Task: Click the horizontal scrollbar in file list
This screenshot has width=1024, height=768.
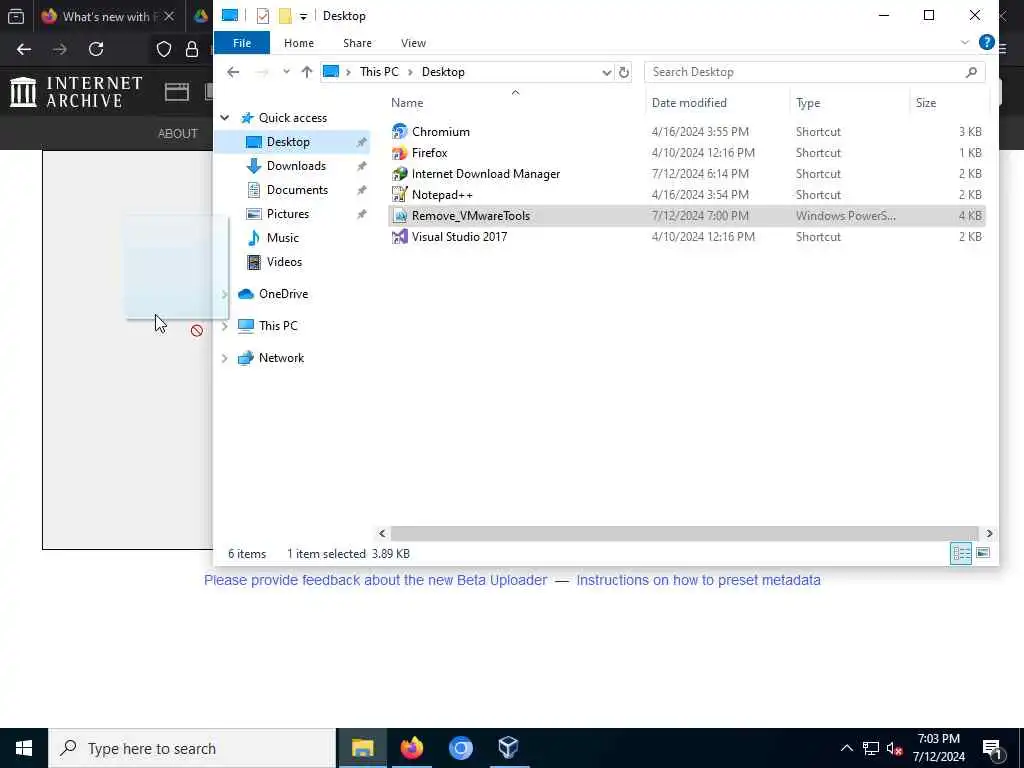Action: point(684,534)
